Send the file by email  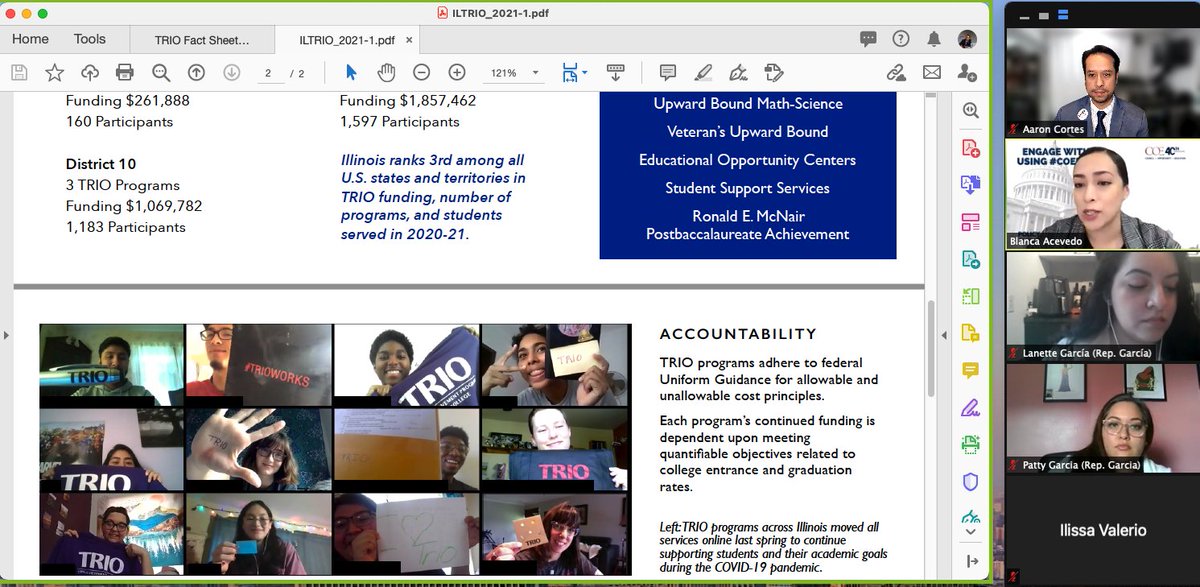(x=931, y=72)
